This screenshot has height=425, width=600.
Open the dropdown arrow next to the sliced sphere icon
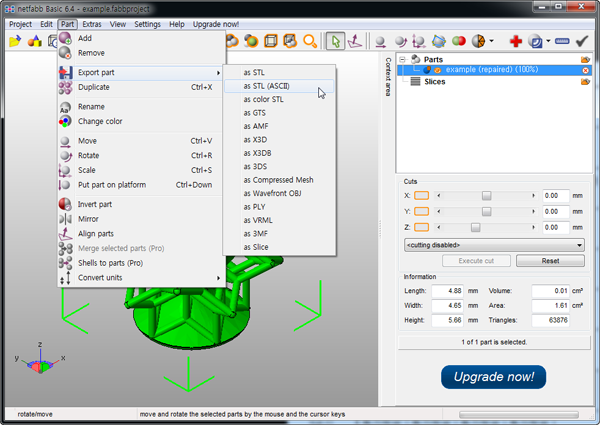pos(491,41)
